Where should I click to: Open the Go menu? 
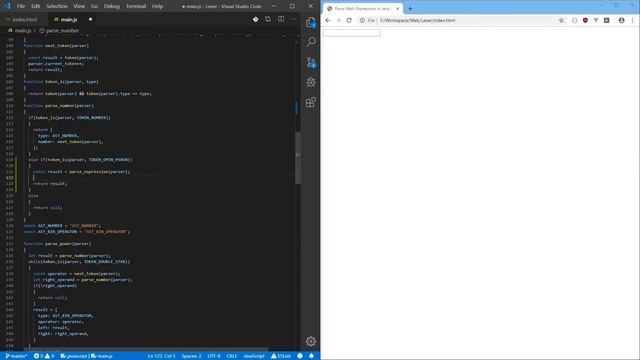pyautogui.click(x=94, y=6)
